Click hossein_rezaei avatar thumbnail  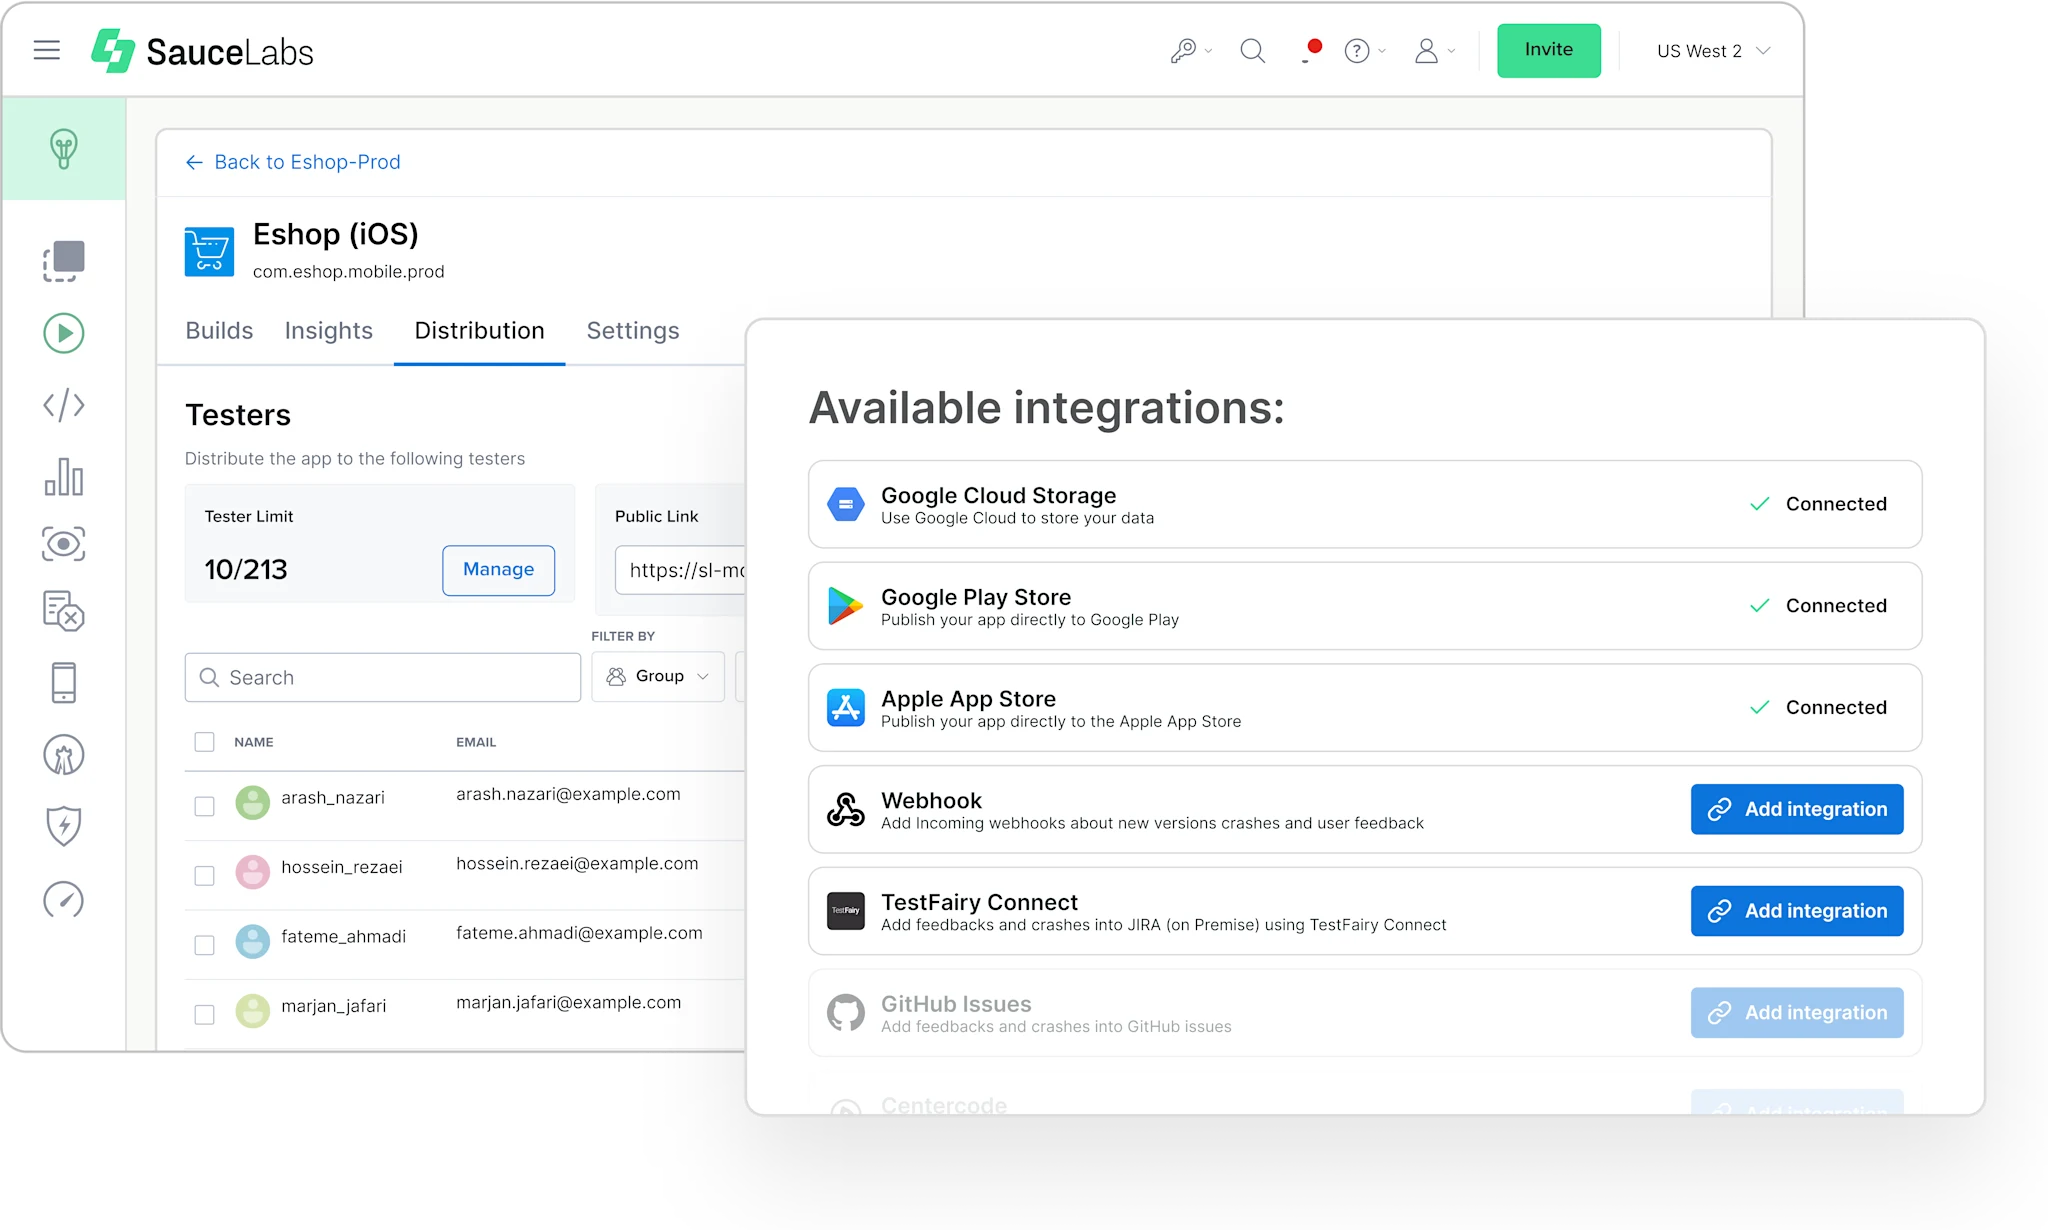point(253,872)
